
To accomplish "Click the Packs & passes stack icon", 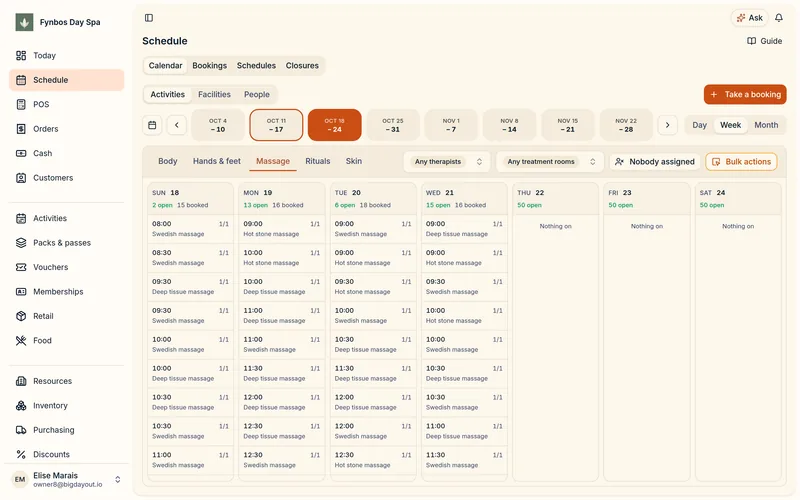I will (x=21, y=242).
